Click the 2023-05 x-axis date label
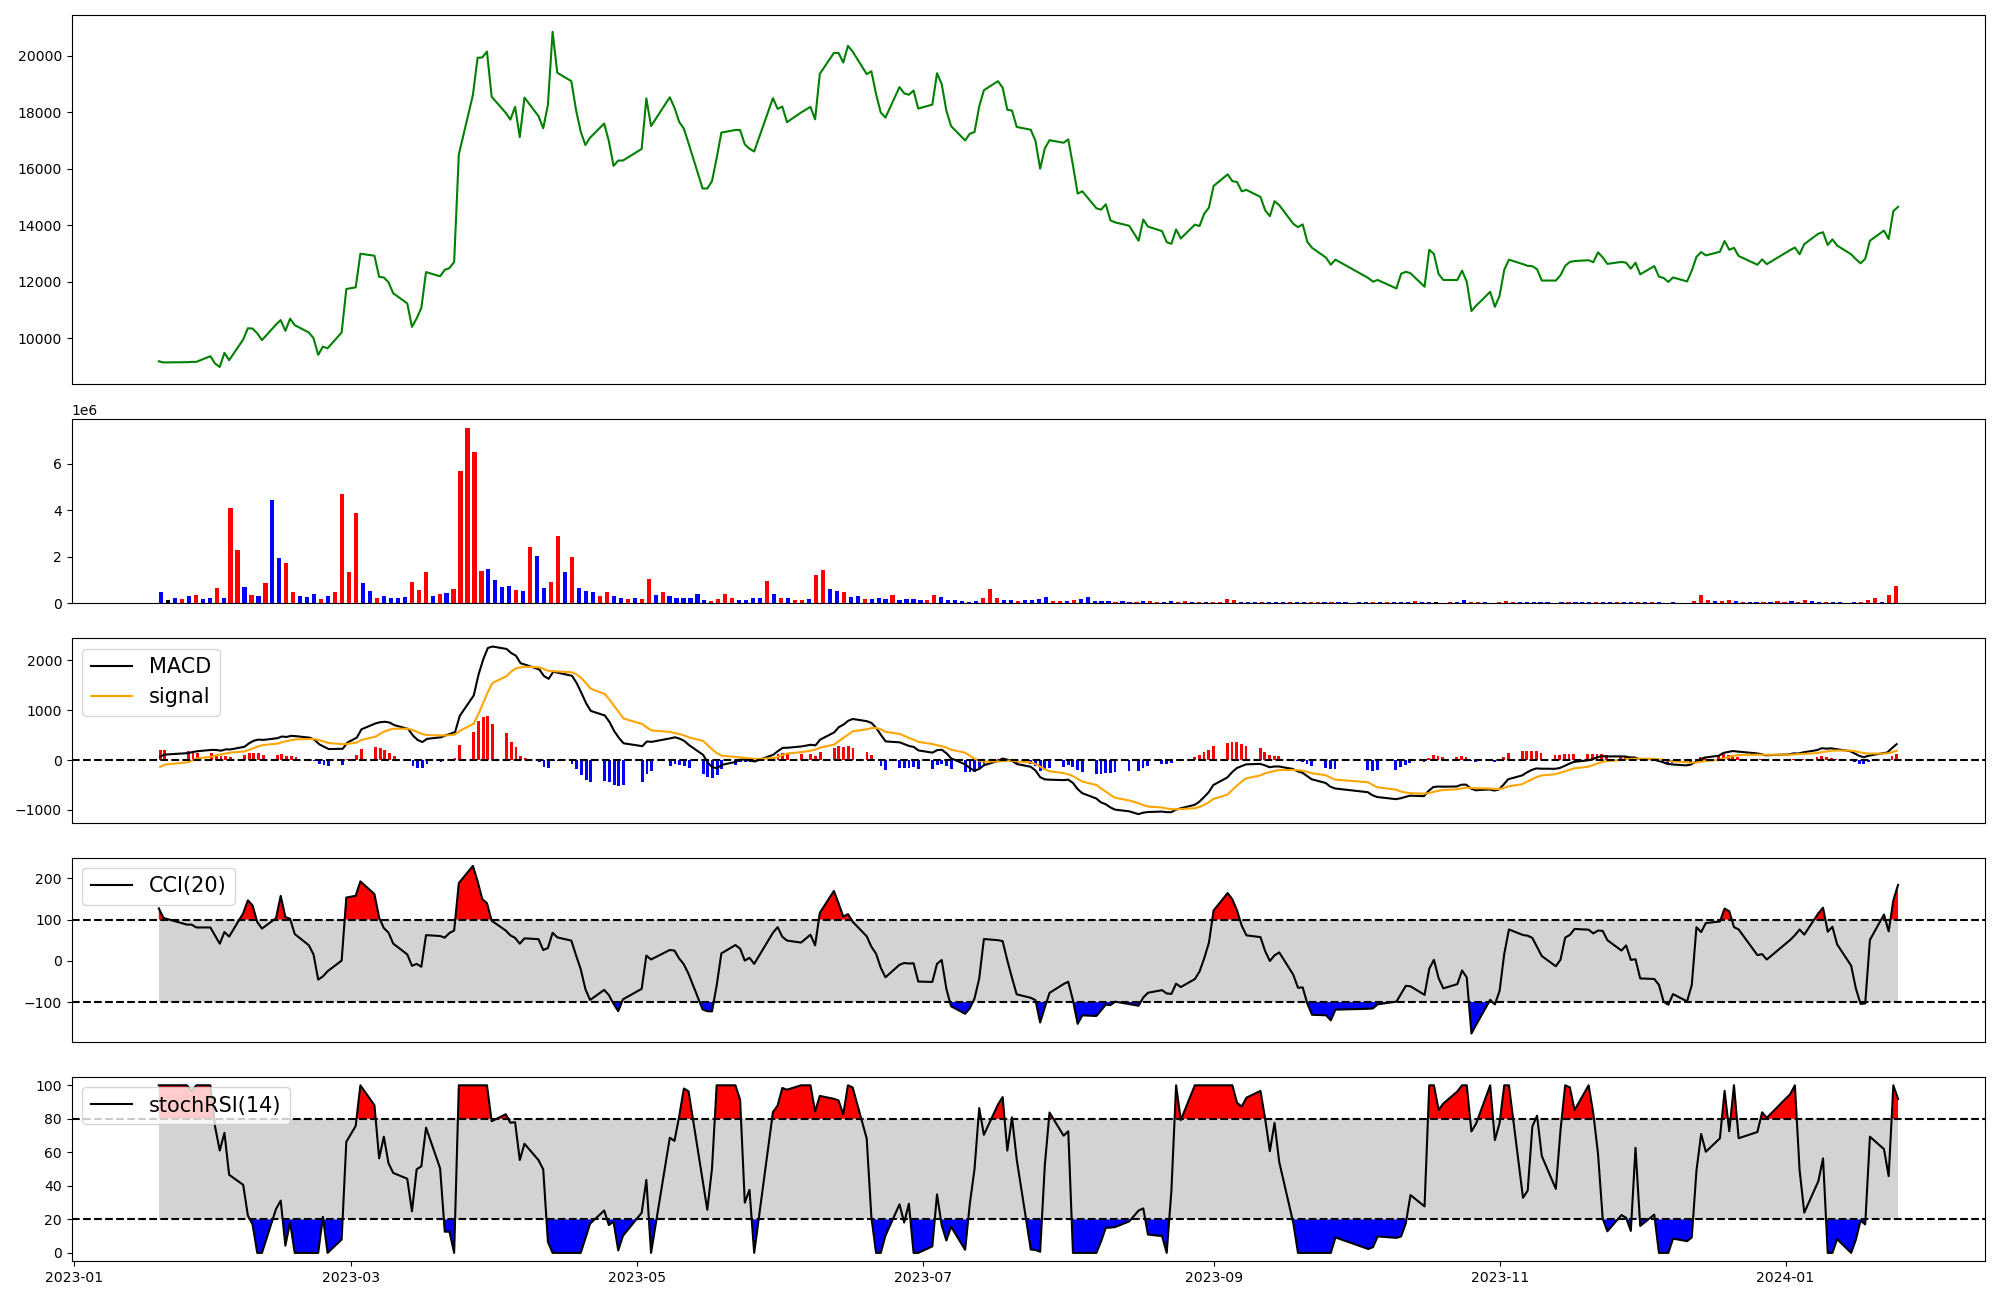Viewport: 2000px width, 1300px height. coord(637,1277)
